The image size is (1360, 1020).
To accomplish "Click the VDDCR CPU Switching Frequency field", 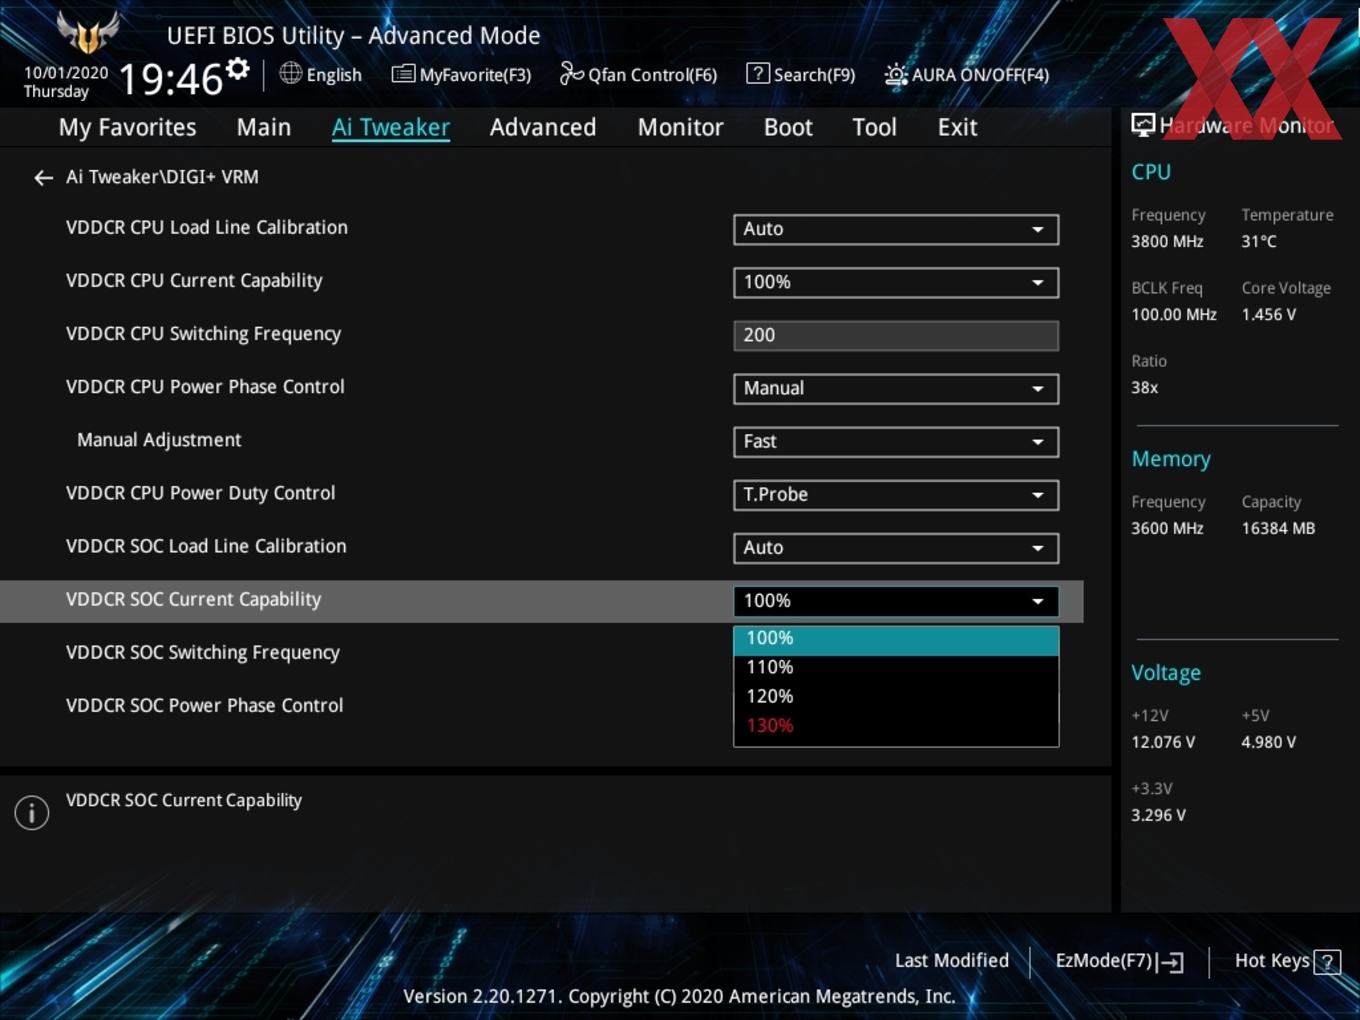I will click(896, 335).
